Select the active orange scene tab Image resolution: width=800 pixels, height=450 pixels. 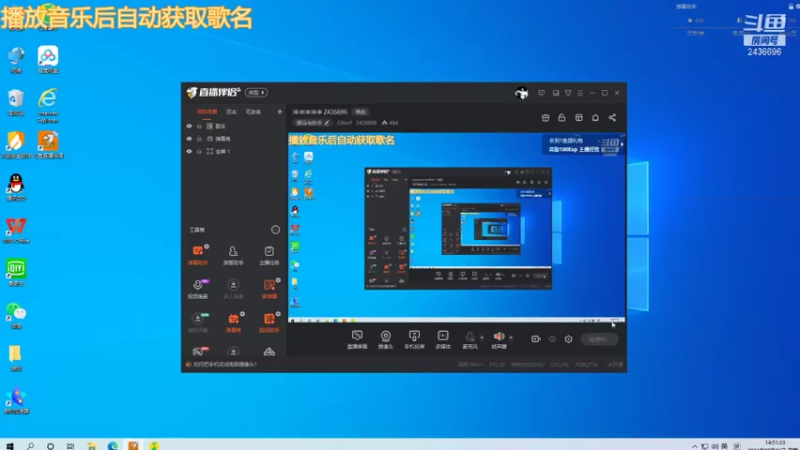tap(207, 112)
